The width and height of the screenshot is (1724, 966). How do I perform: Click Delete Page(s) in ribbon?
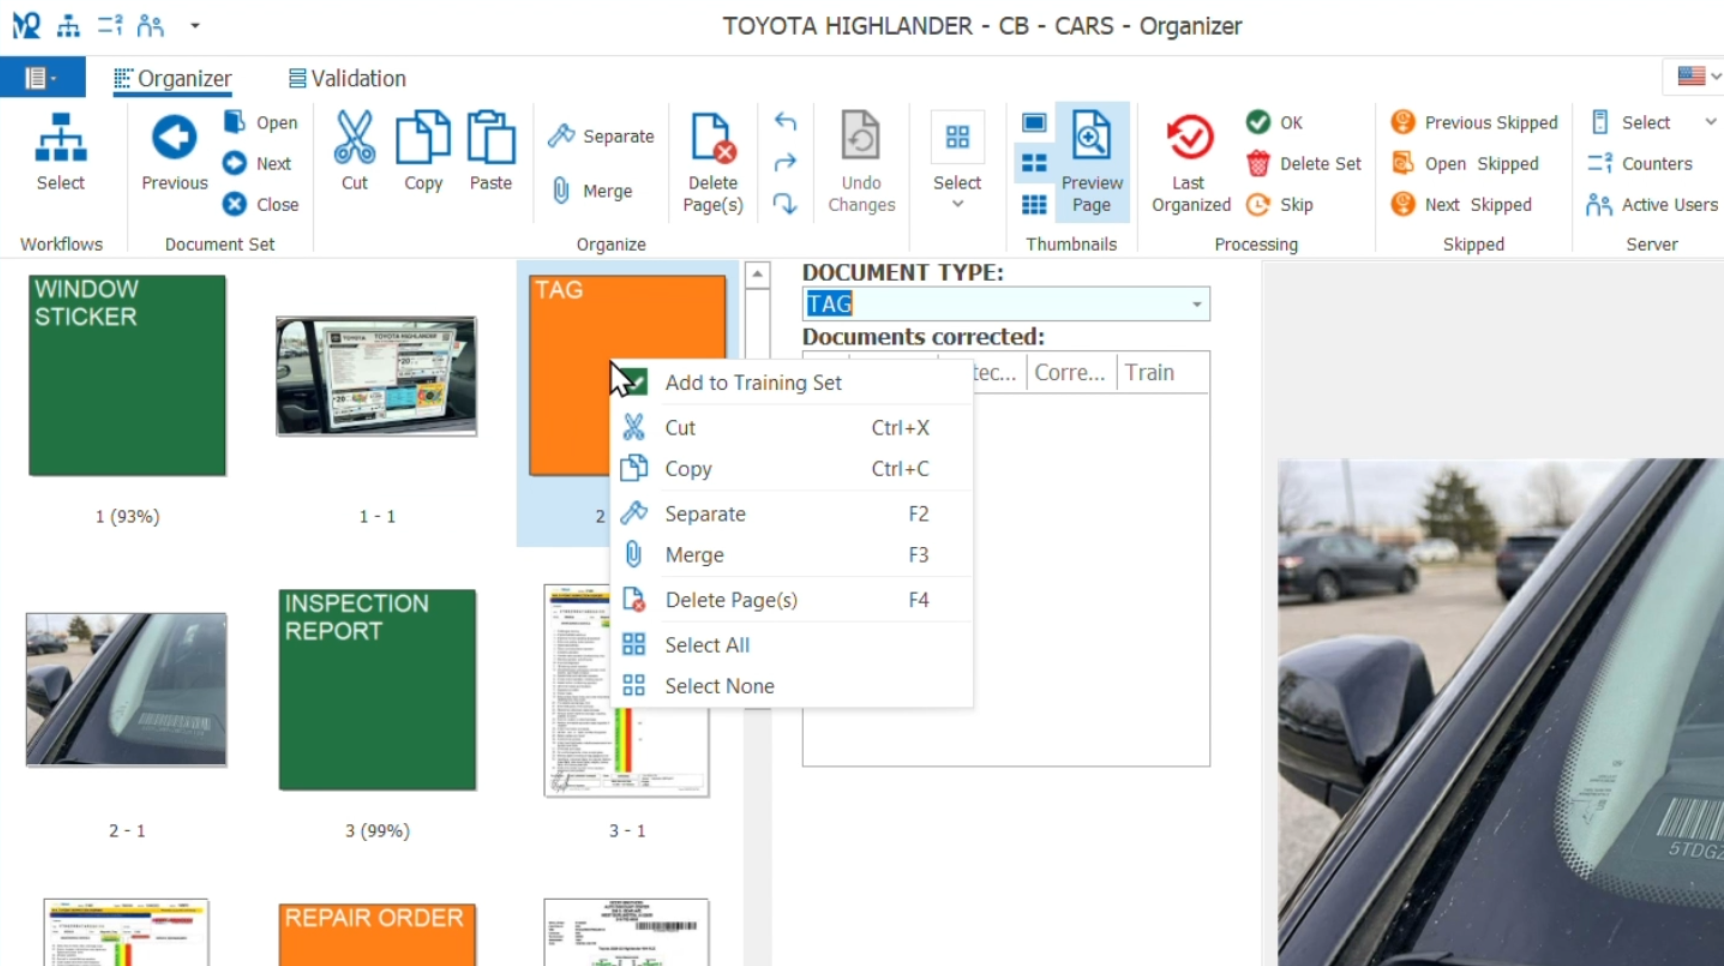[712, 162]
